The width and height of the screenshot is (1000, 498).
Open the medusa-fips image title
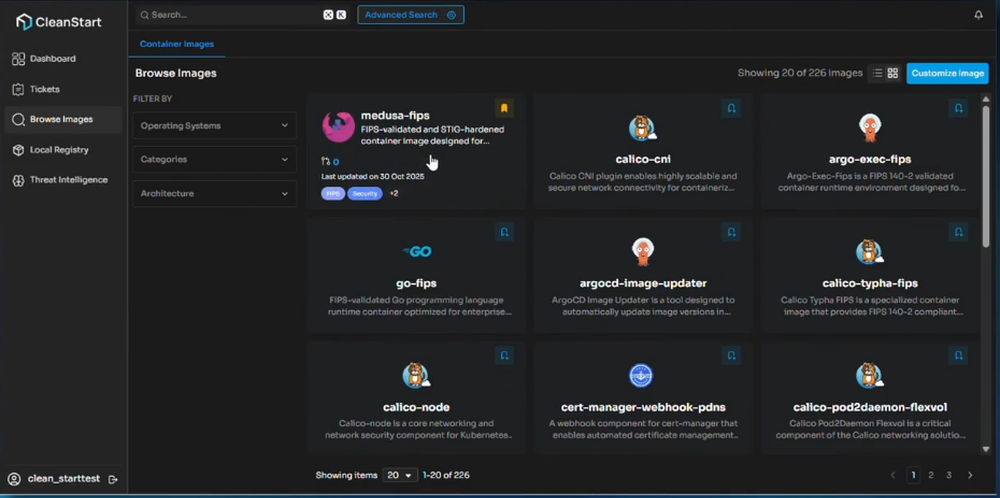click(x=395, y=115)
